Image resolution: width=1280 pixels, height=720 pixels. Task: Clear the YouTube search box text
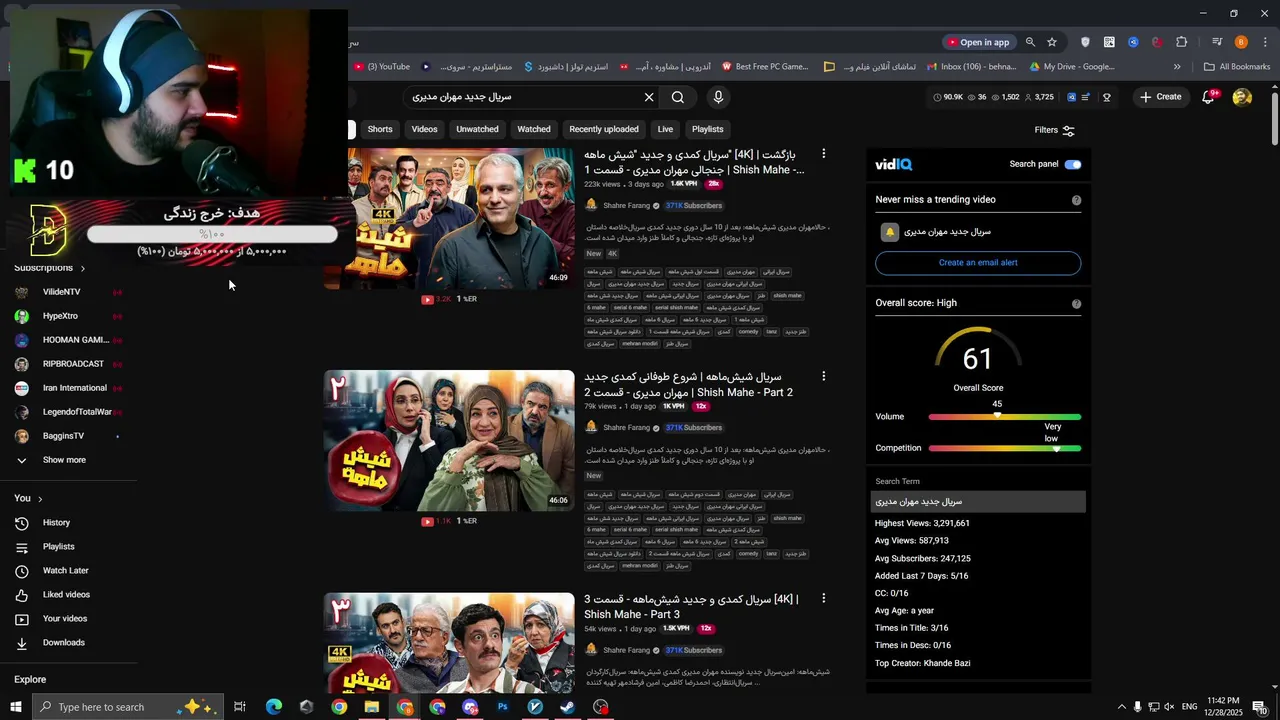pos(649,97)
